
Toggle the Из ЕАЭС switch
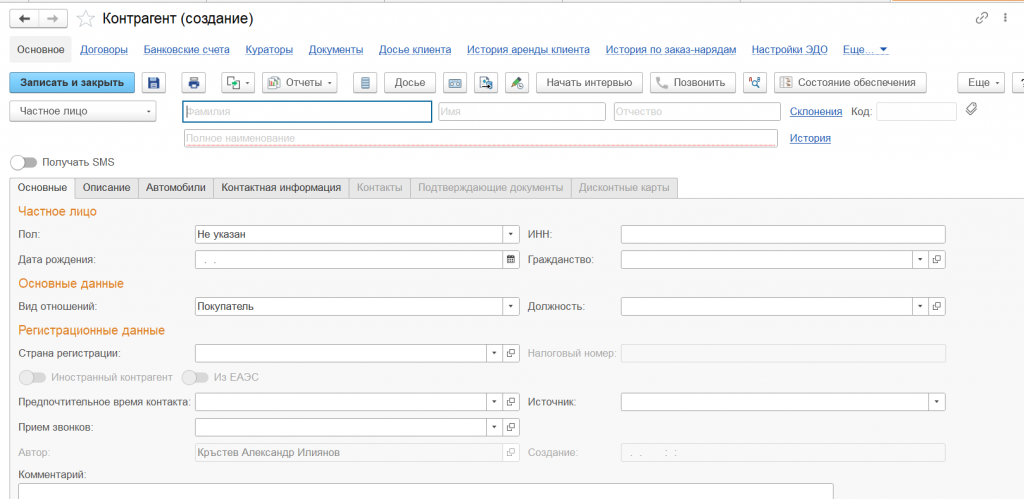click(x=194, y=377)
